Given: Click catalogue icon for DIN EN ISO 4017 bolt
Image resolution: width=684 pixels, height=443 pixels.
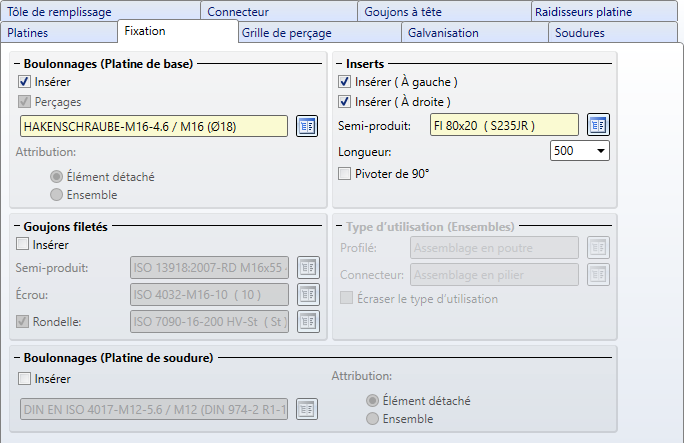Looking at the screenshot, I should point(307,409).
